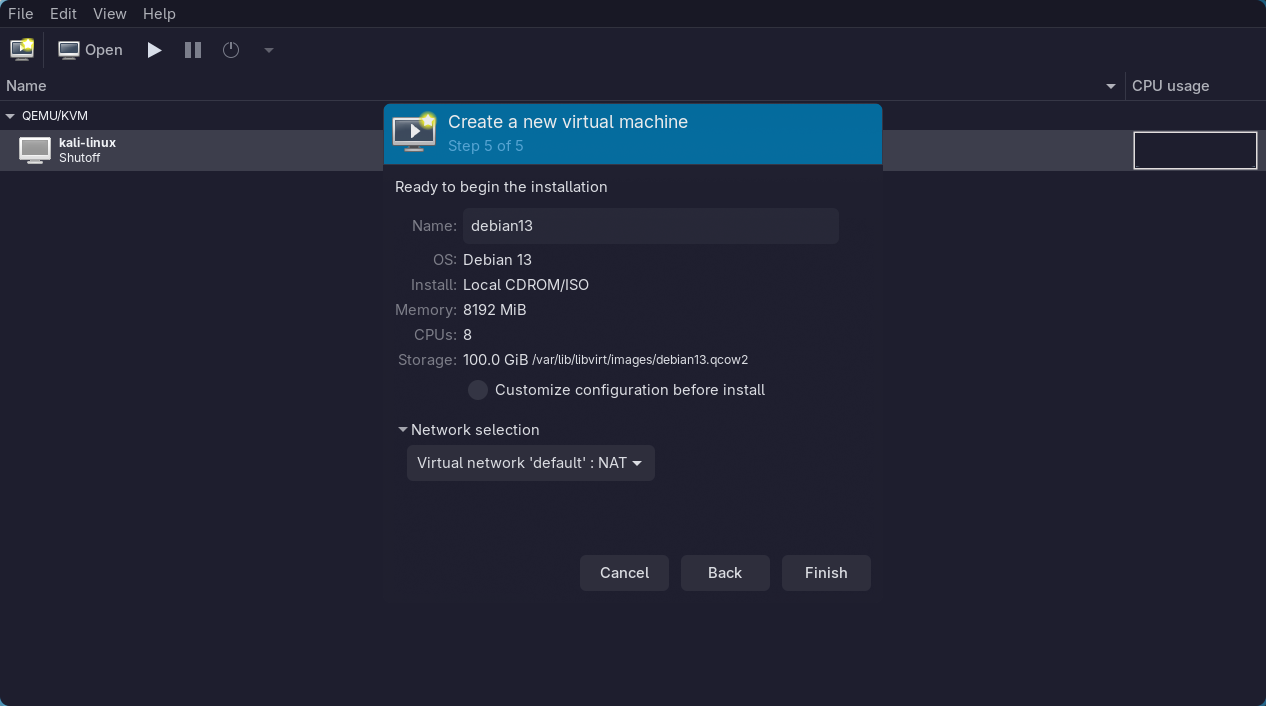Click the wizard dialog's virtual machine icon
The width and height of the screenshot is (1266, 706).
point(414,132)
